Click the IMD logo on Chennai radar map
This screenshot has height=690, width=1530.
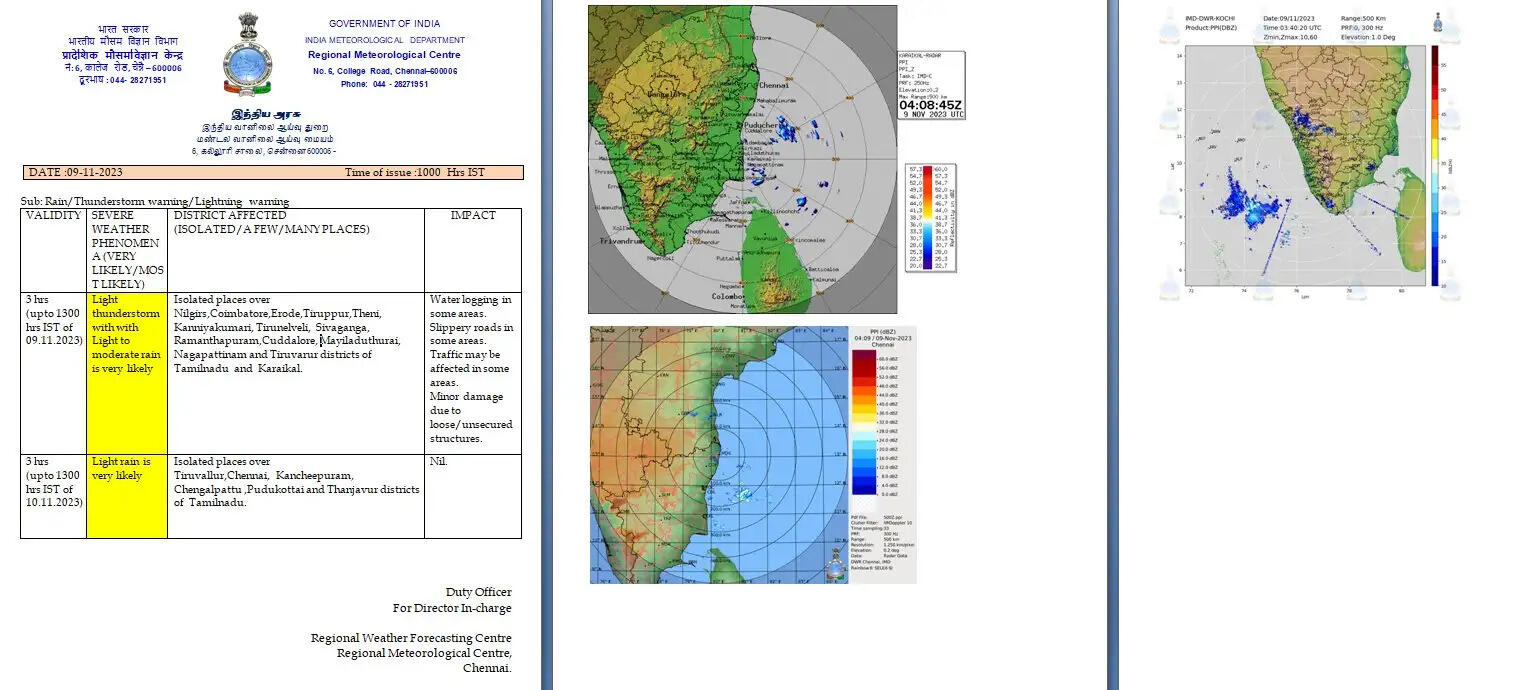(x=834, y=568)
